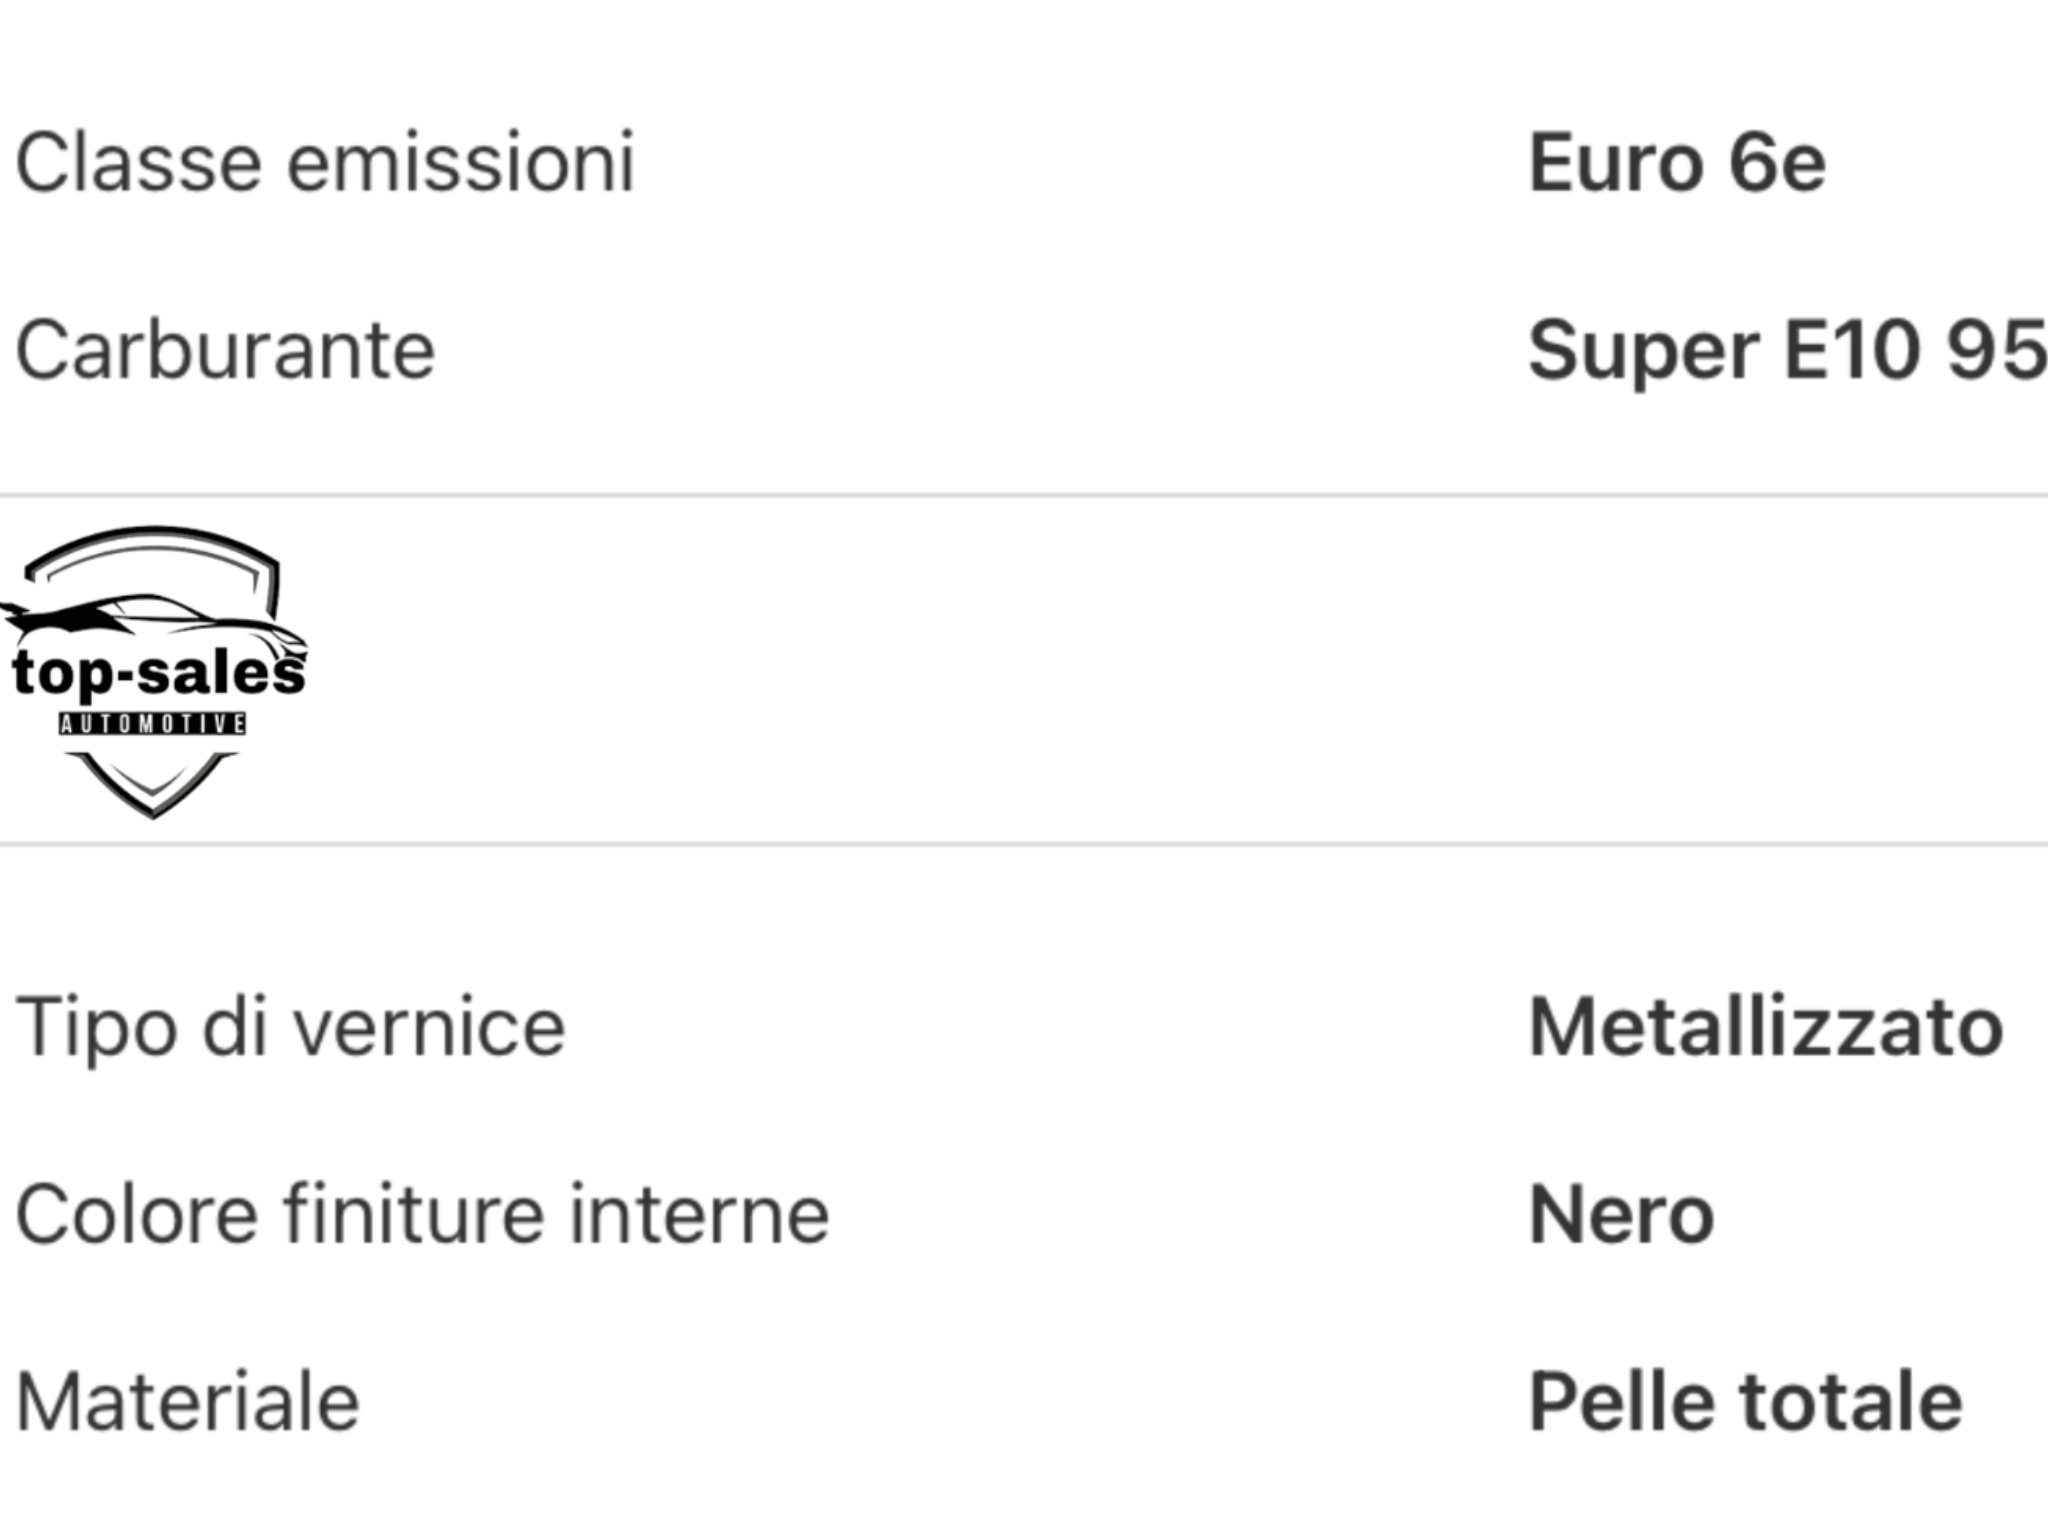Screen dimensions: 2048x1536
Task: Click the divider line below the logo
Action: (1024, 844)
